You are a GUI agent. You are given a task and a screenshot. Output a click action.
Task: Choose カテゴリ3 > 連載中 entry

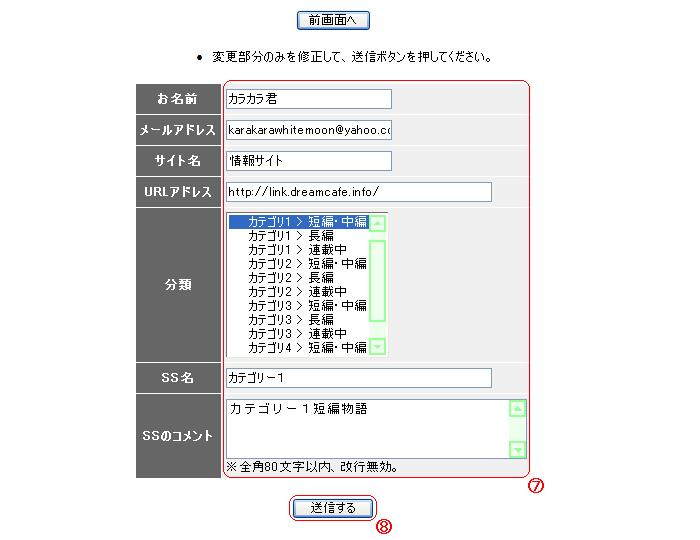(x=299, y=333)
